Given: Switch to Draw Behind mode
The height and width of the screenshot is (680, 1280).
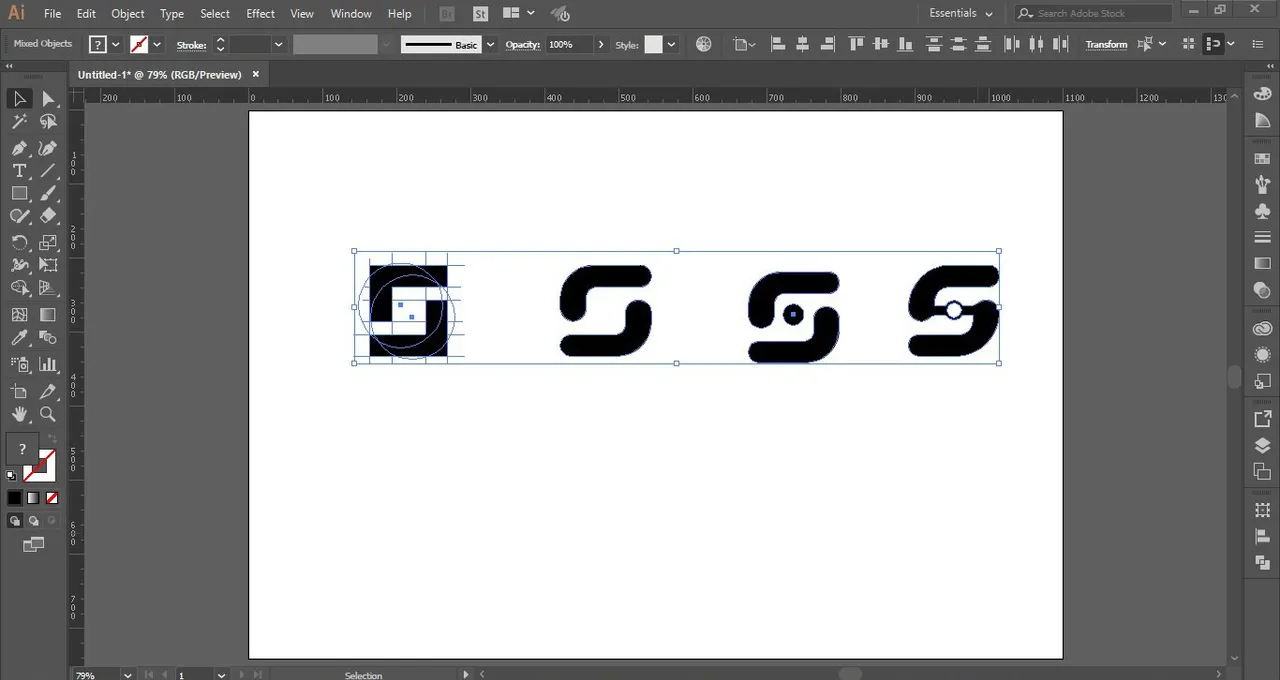Looking at the screenshot, I should coord(34,521).
